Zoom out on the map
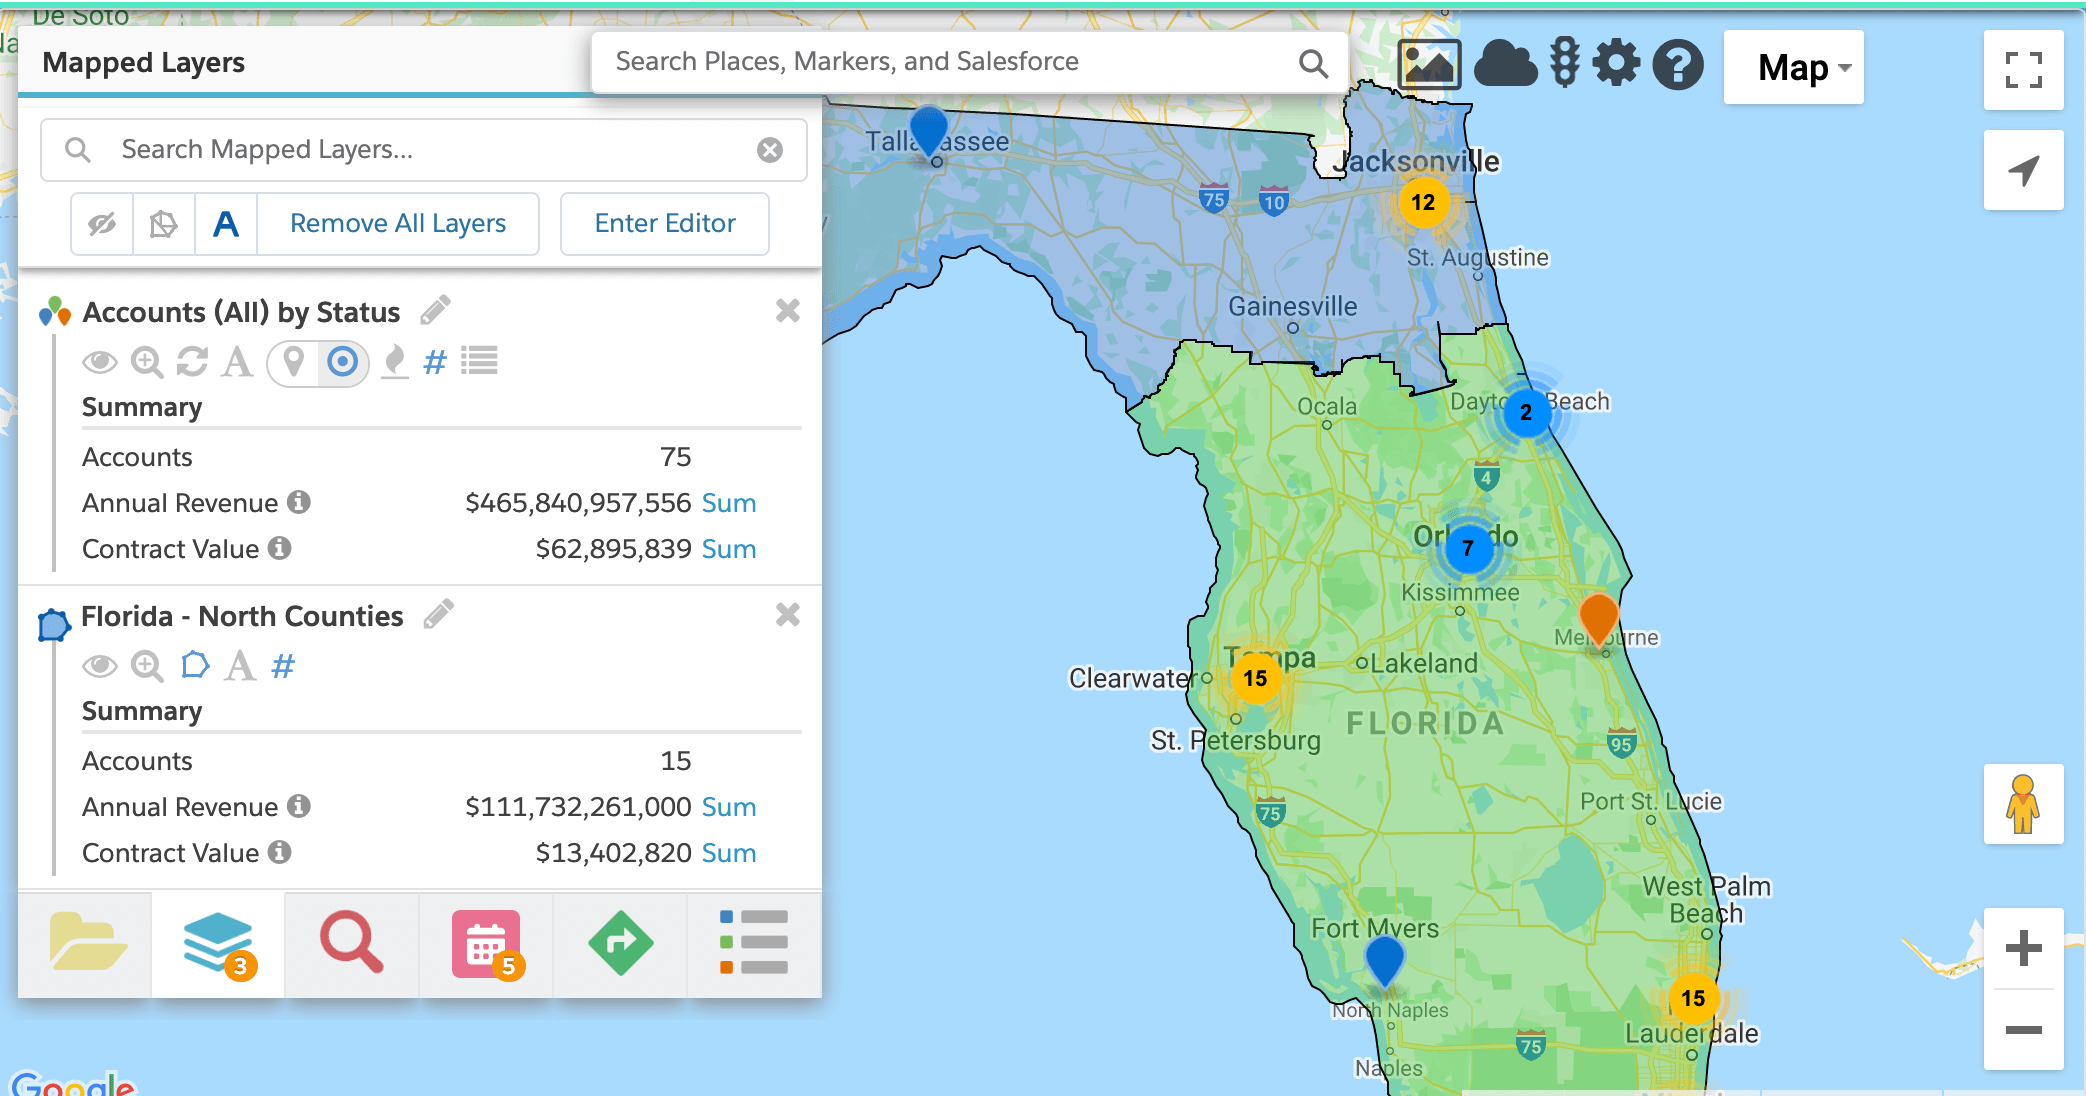The image size is (2086, 1096). pyautogui.click(x=2023, y=1030)
